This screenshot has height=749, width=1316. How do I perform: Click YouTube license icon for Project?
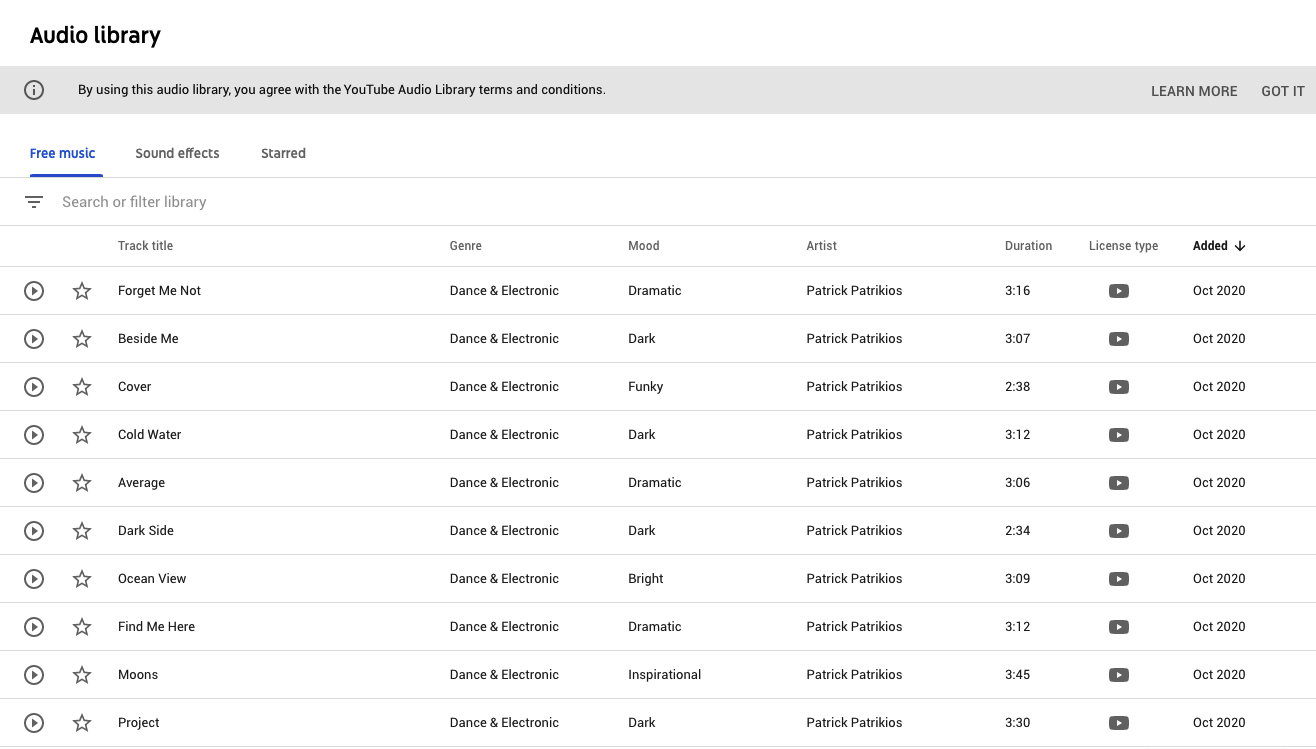tap(1119, 723)
